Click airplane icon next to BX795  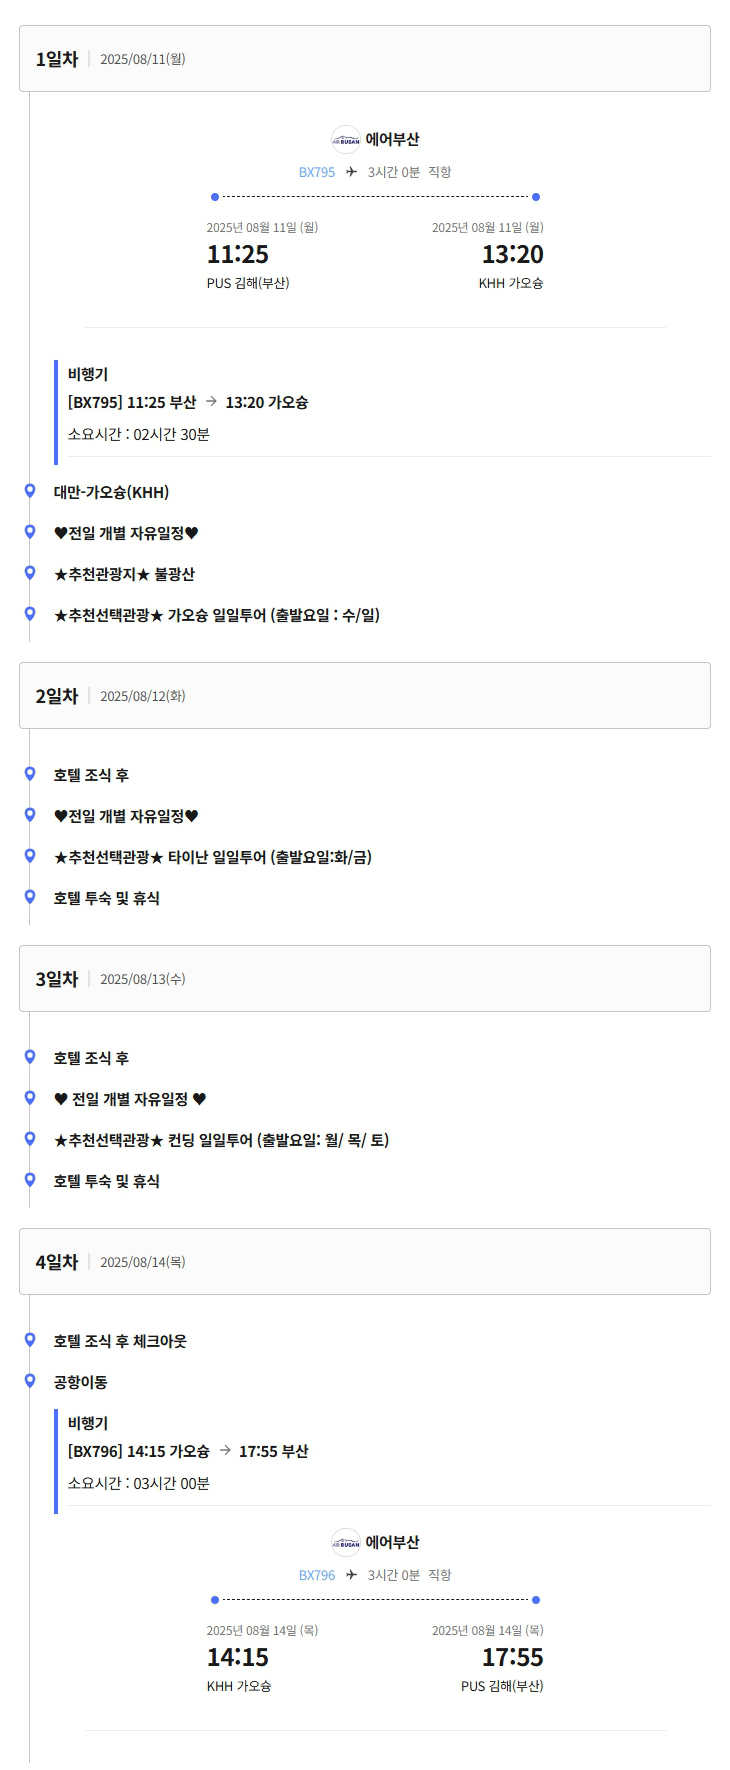(351, 172)
